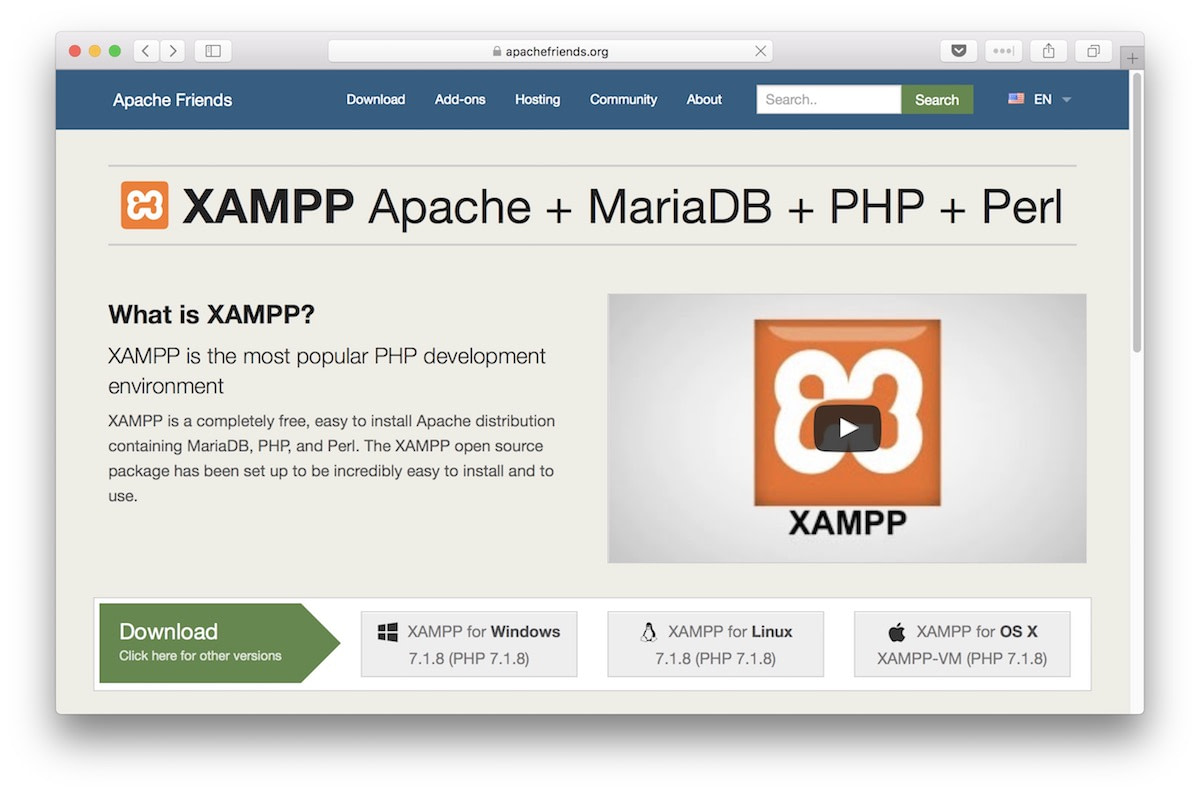Click the three-dots extension button in toolbar

(1003, 50)
